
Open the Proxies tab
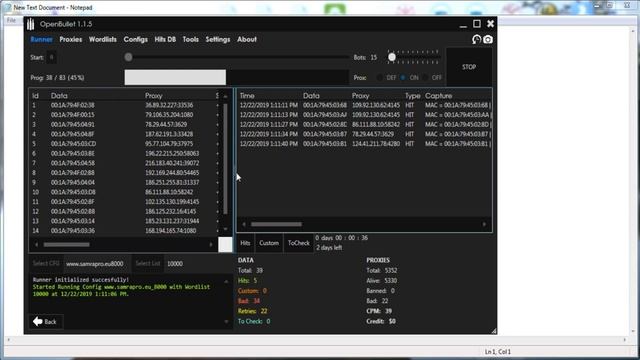click(71, 40)
